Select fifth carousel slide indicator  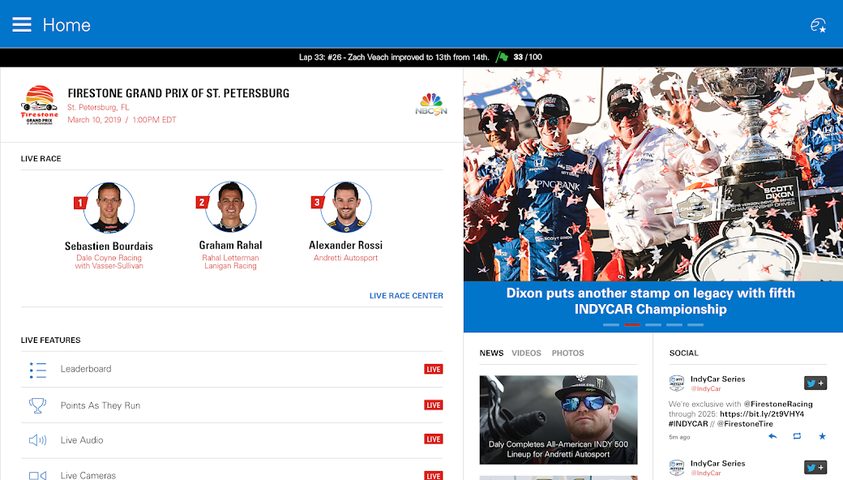(x=695, y=325)
